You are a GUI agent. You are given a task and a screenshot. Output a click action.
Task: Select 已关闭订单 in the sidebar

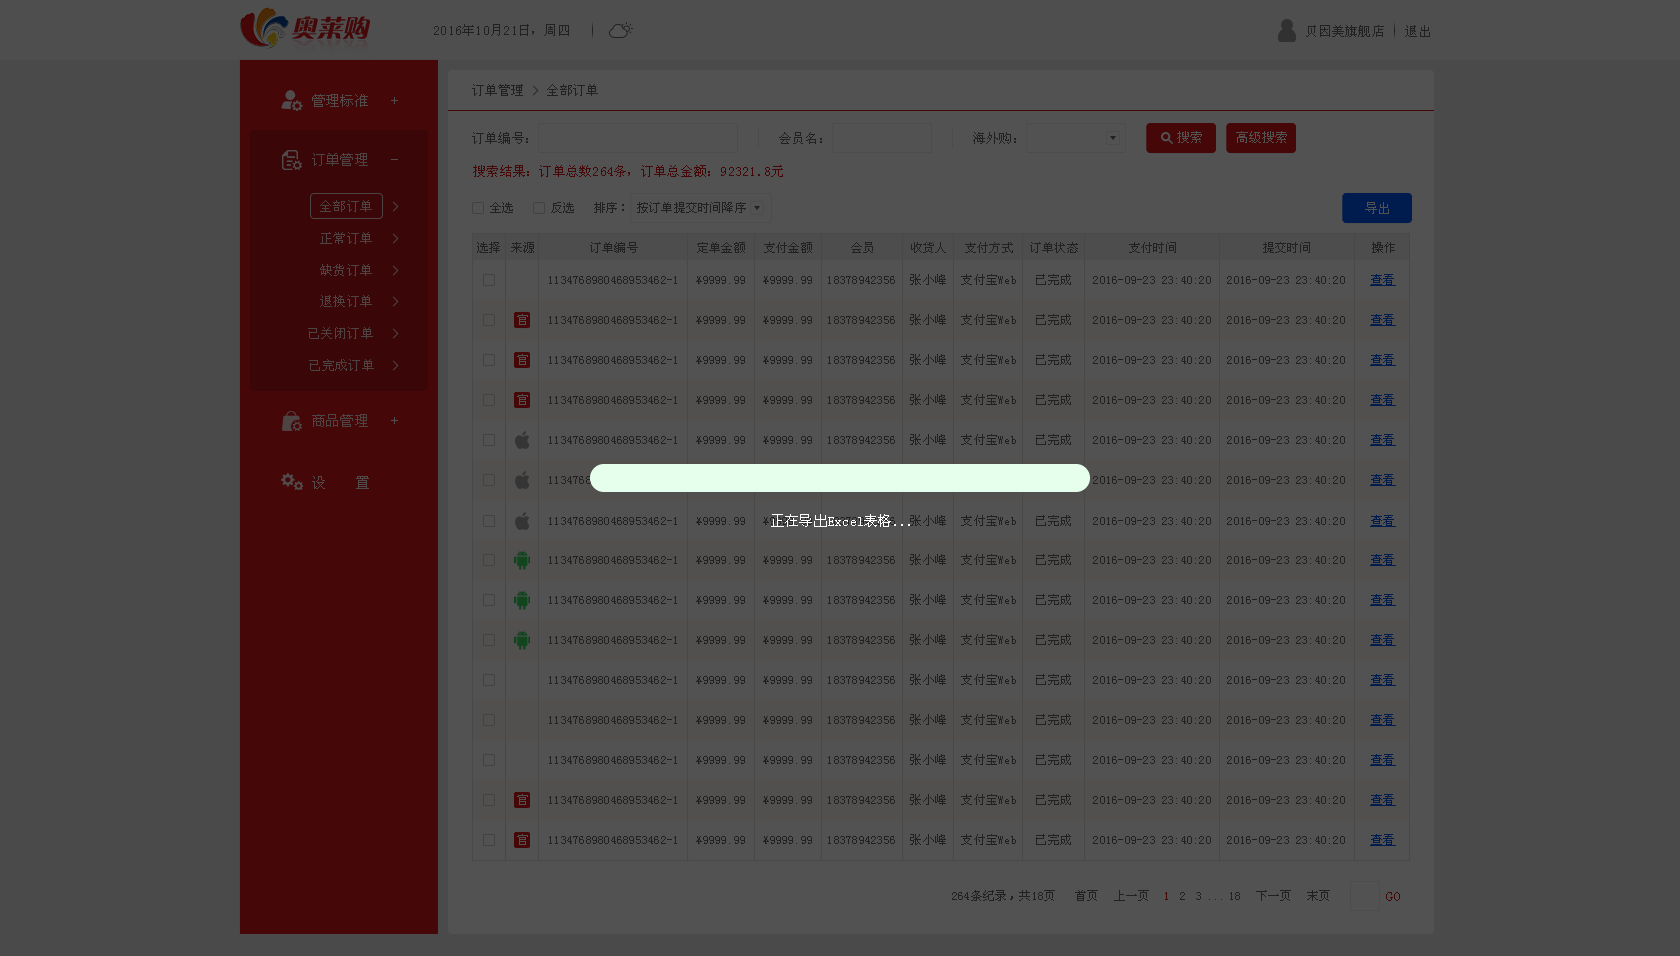(x=340, y=333)
